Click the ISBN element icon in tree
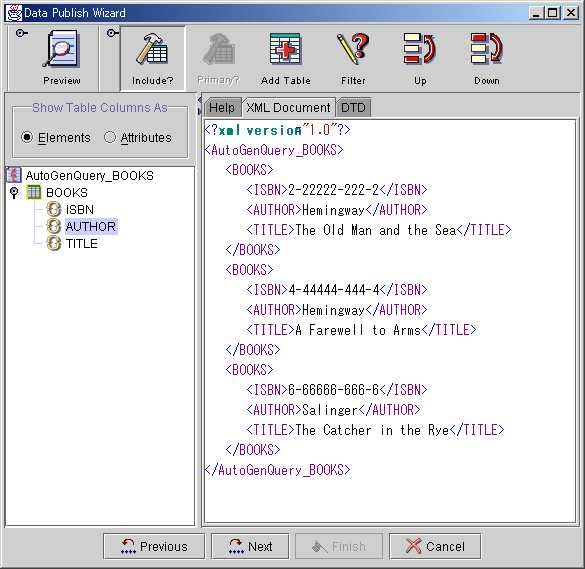 pyautogui.click(x=54, y=209)
